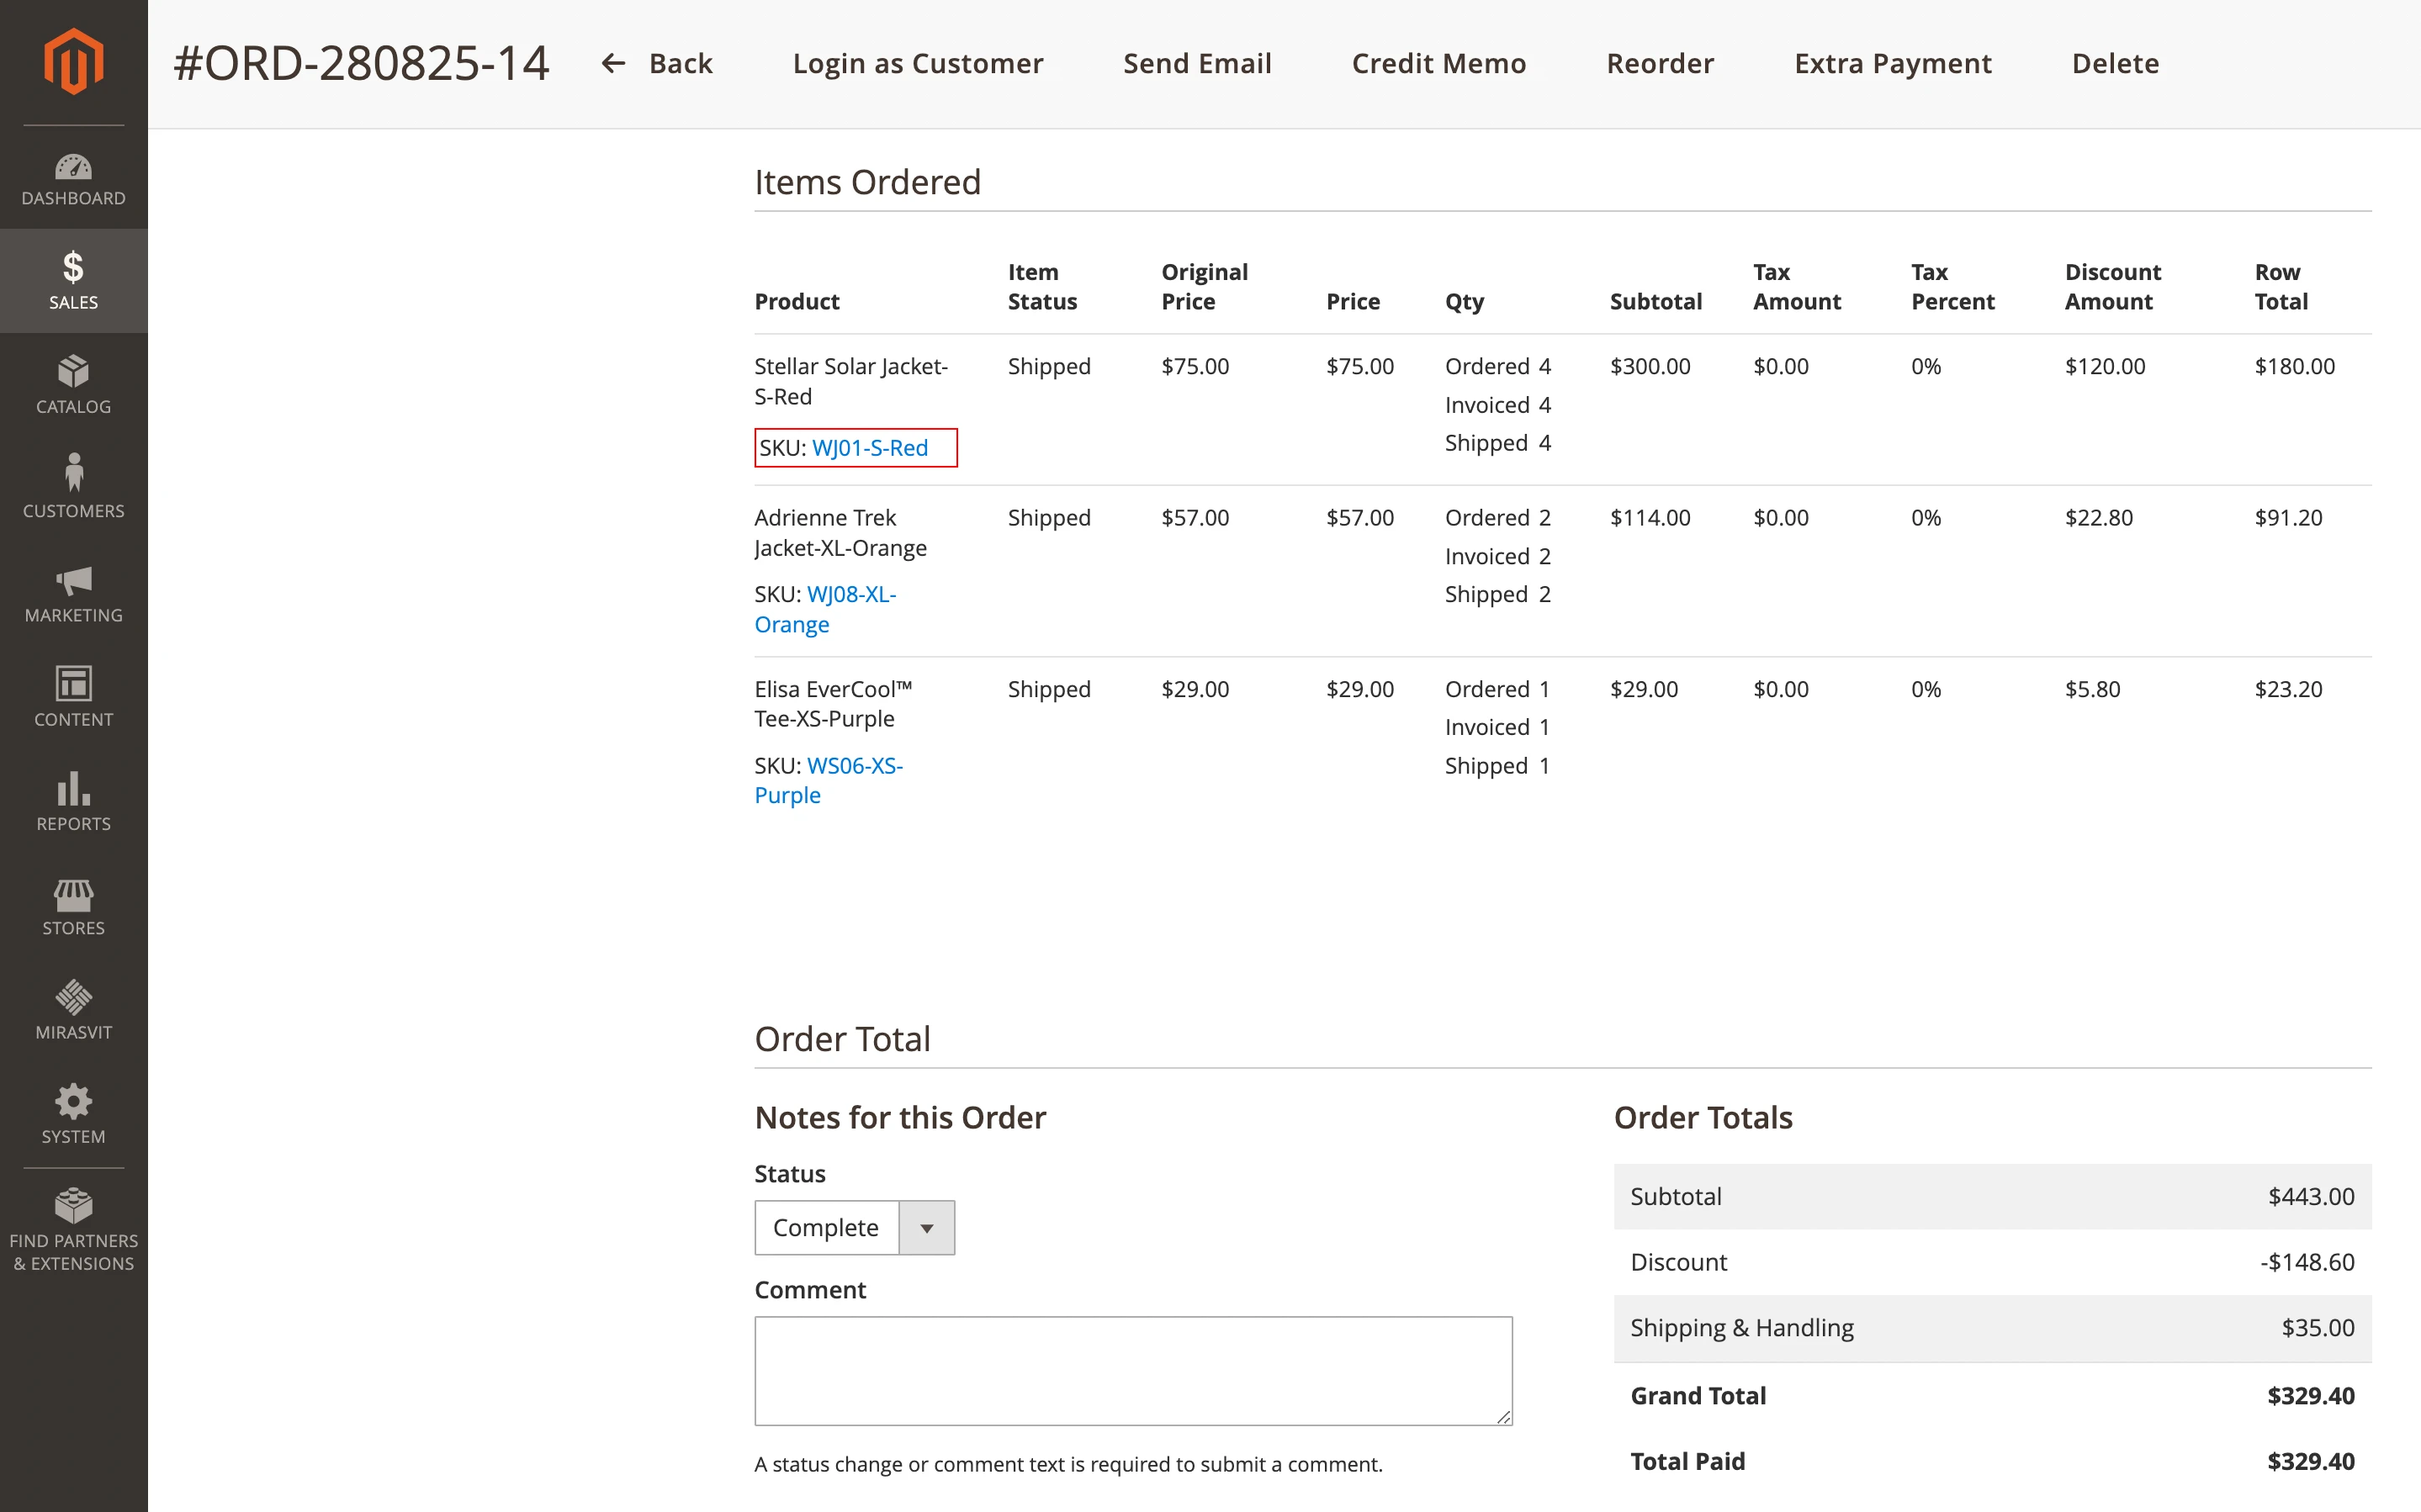The width and height of the screenshot is (2421, 1512).
Task: Open the Dashboard section
Action: click(x=73, y=180)
